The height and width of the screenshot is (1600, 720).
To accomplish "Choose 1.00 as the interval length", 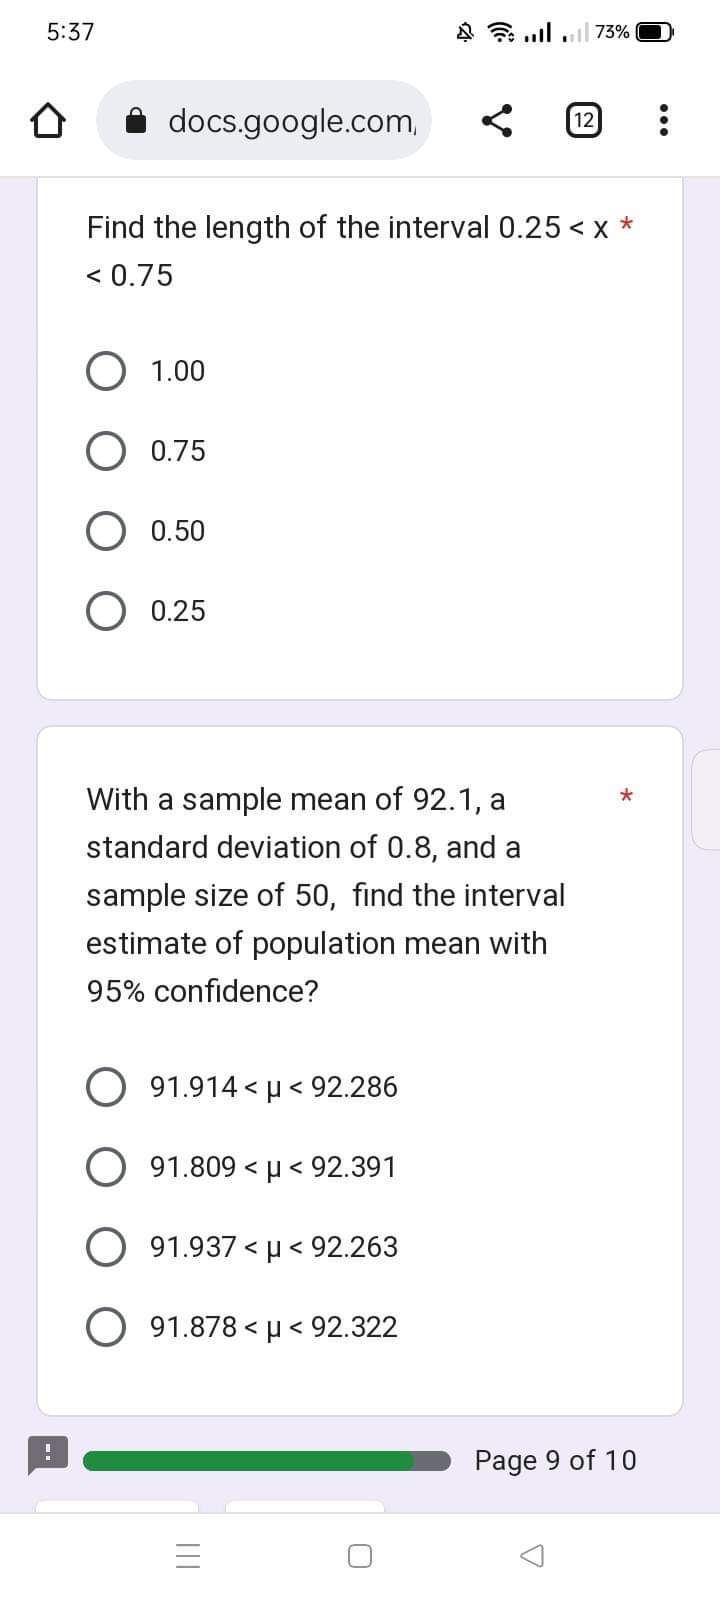I will coord(106,370).
